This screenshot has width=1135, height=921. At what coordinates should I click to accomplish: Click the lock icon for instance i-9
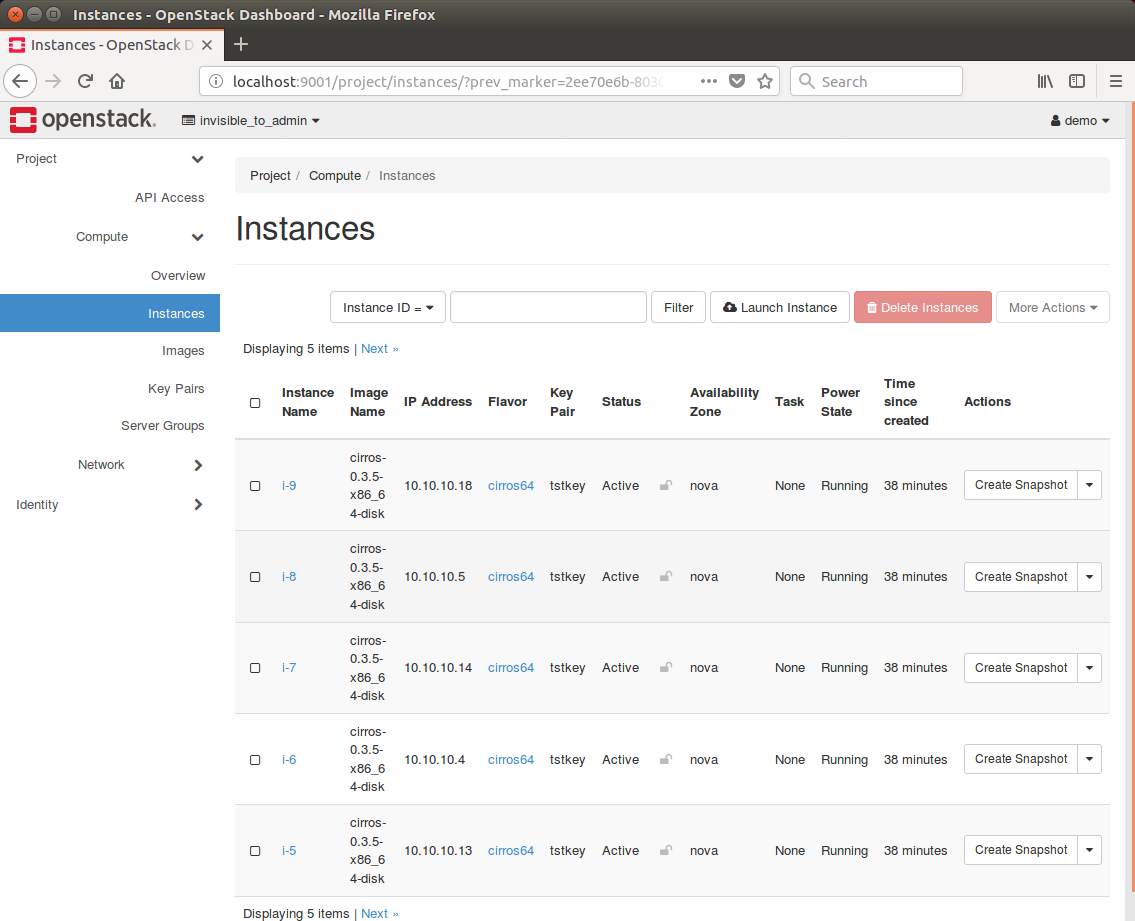[666, 485]
